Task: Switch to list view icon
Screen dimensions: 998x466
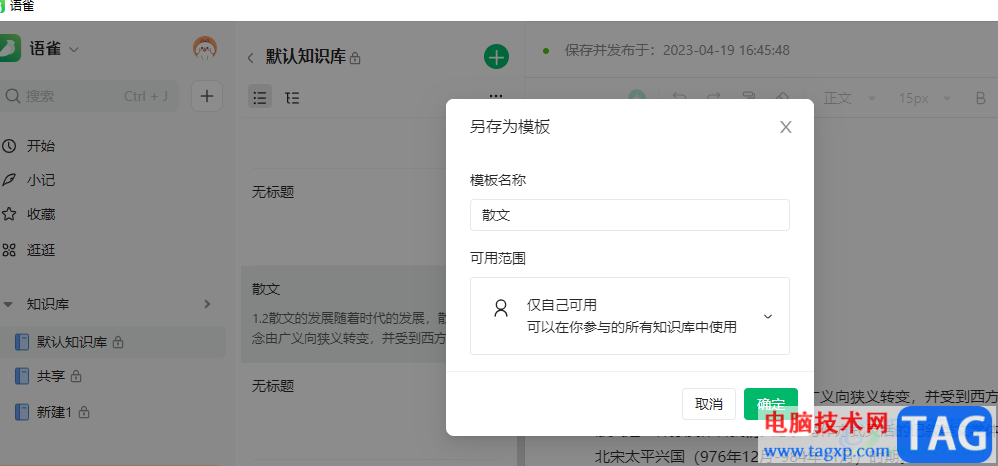Action: [260, 97]
